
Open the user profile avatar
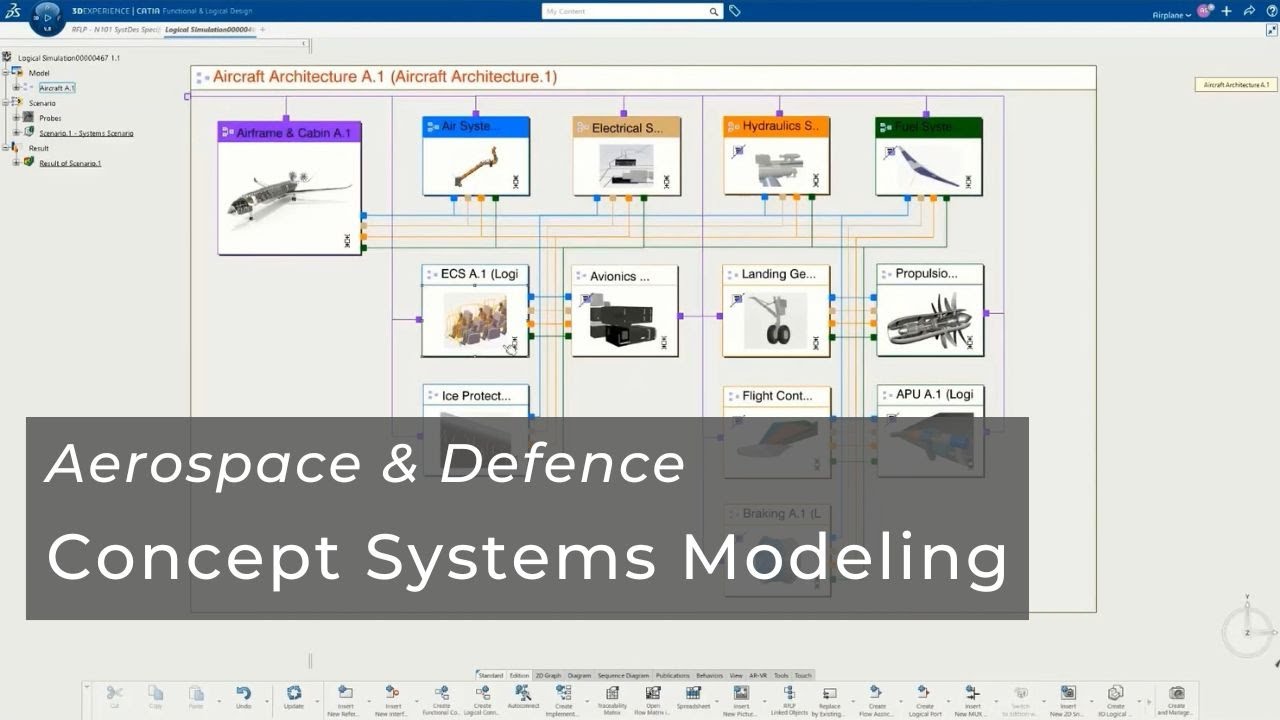coord(1205,11)
